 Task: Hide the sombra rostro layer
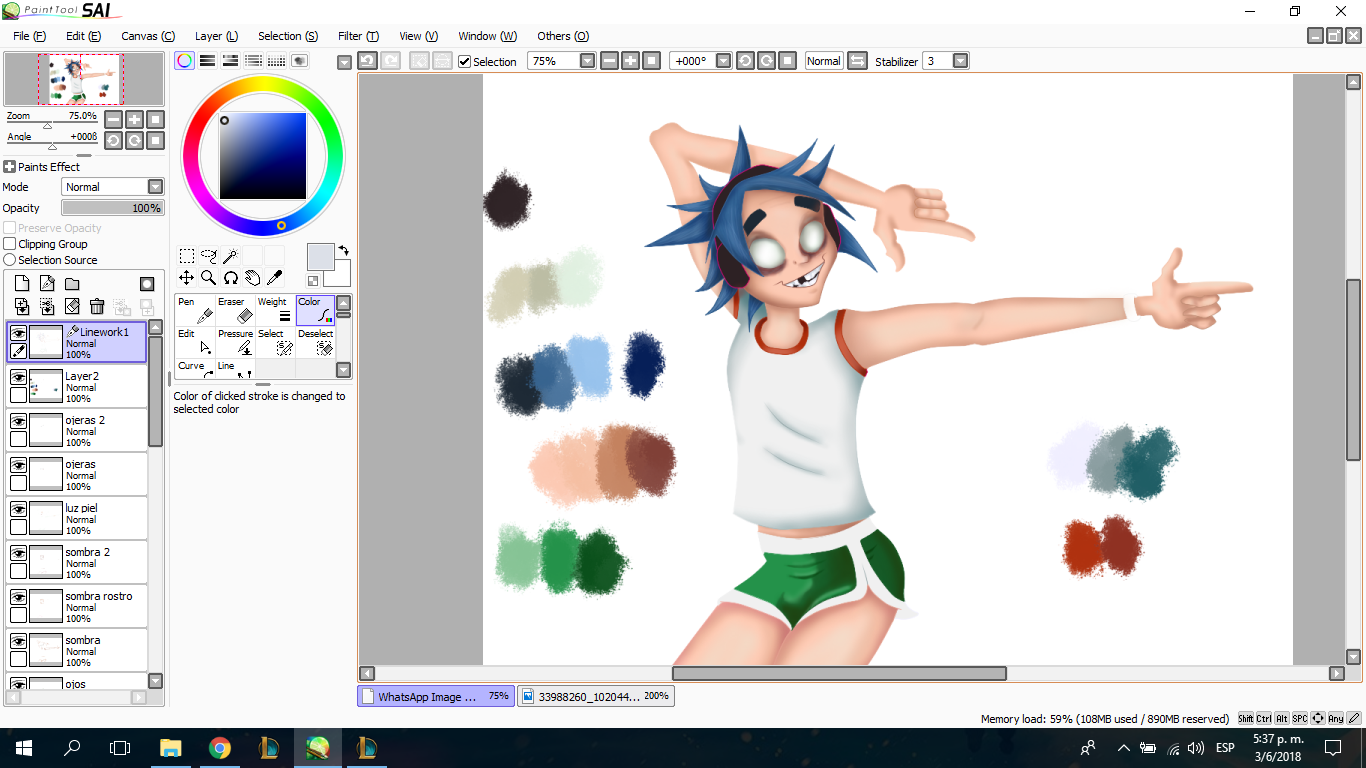point(18,597)
